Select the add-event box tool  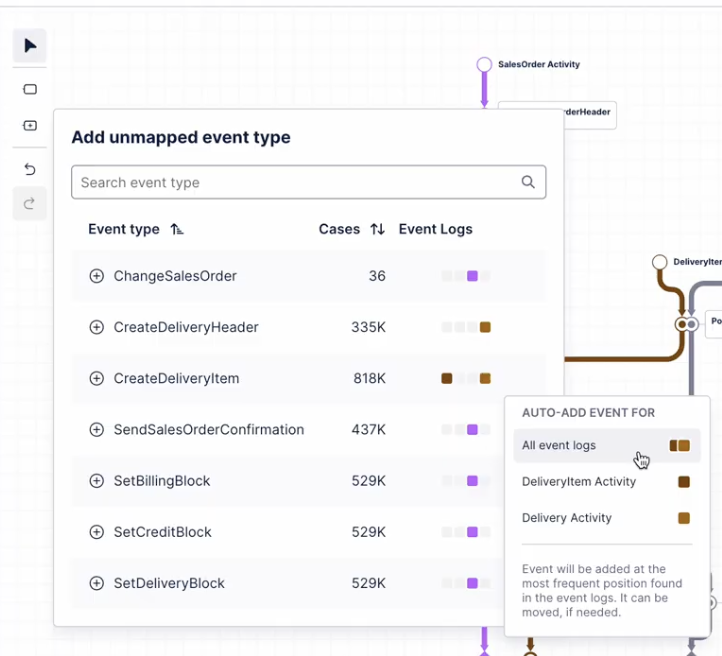(30, 125)
